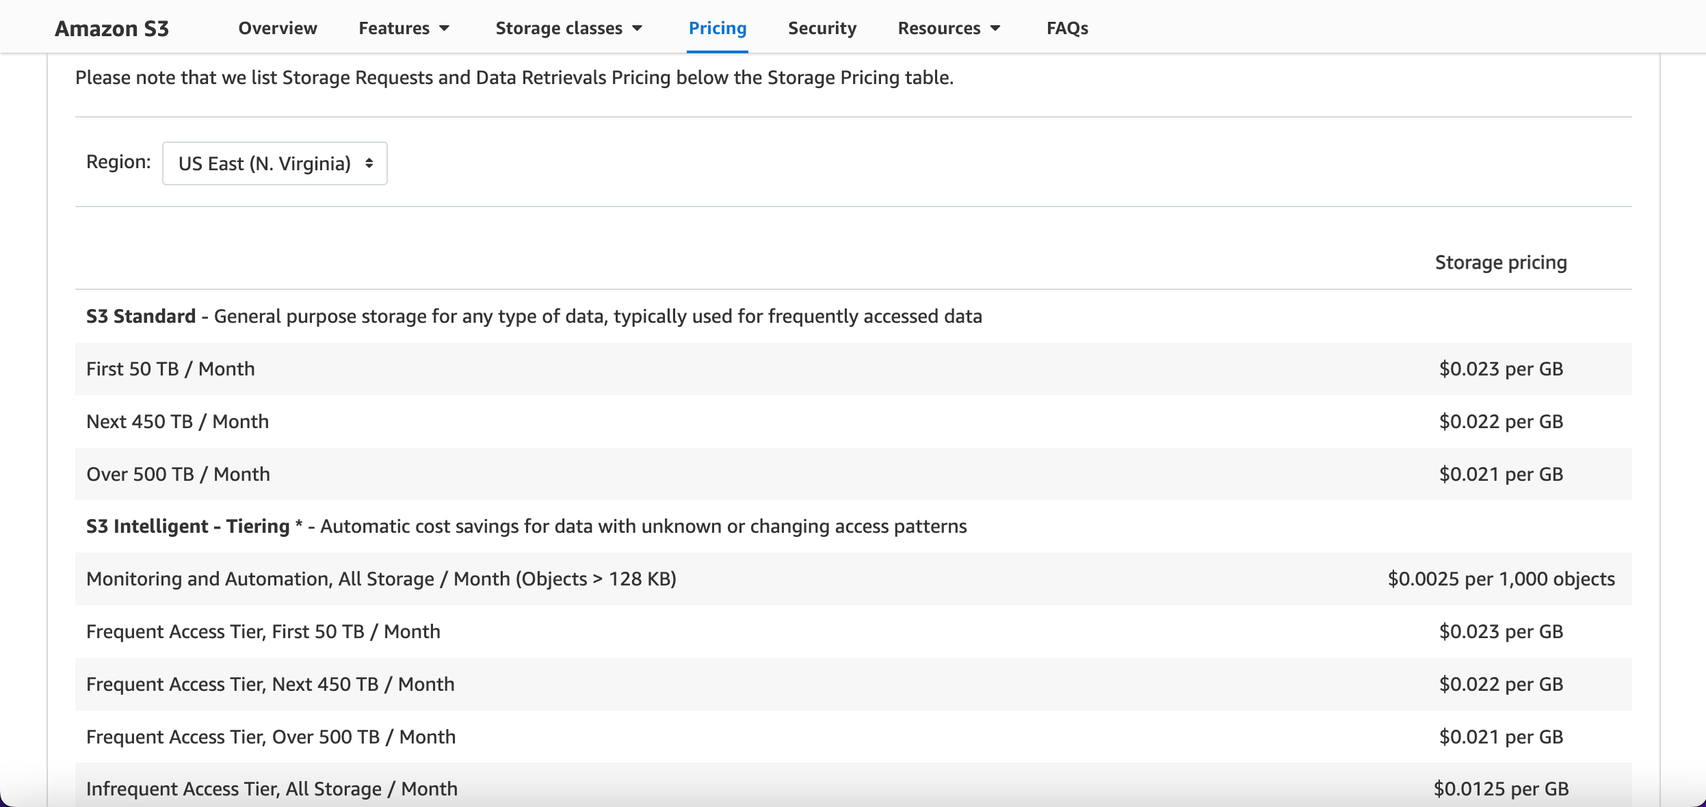Click the Next 450 TB / Month row label
1706x807 pixels.
coord(178,421)
